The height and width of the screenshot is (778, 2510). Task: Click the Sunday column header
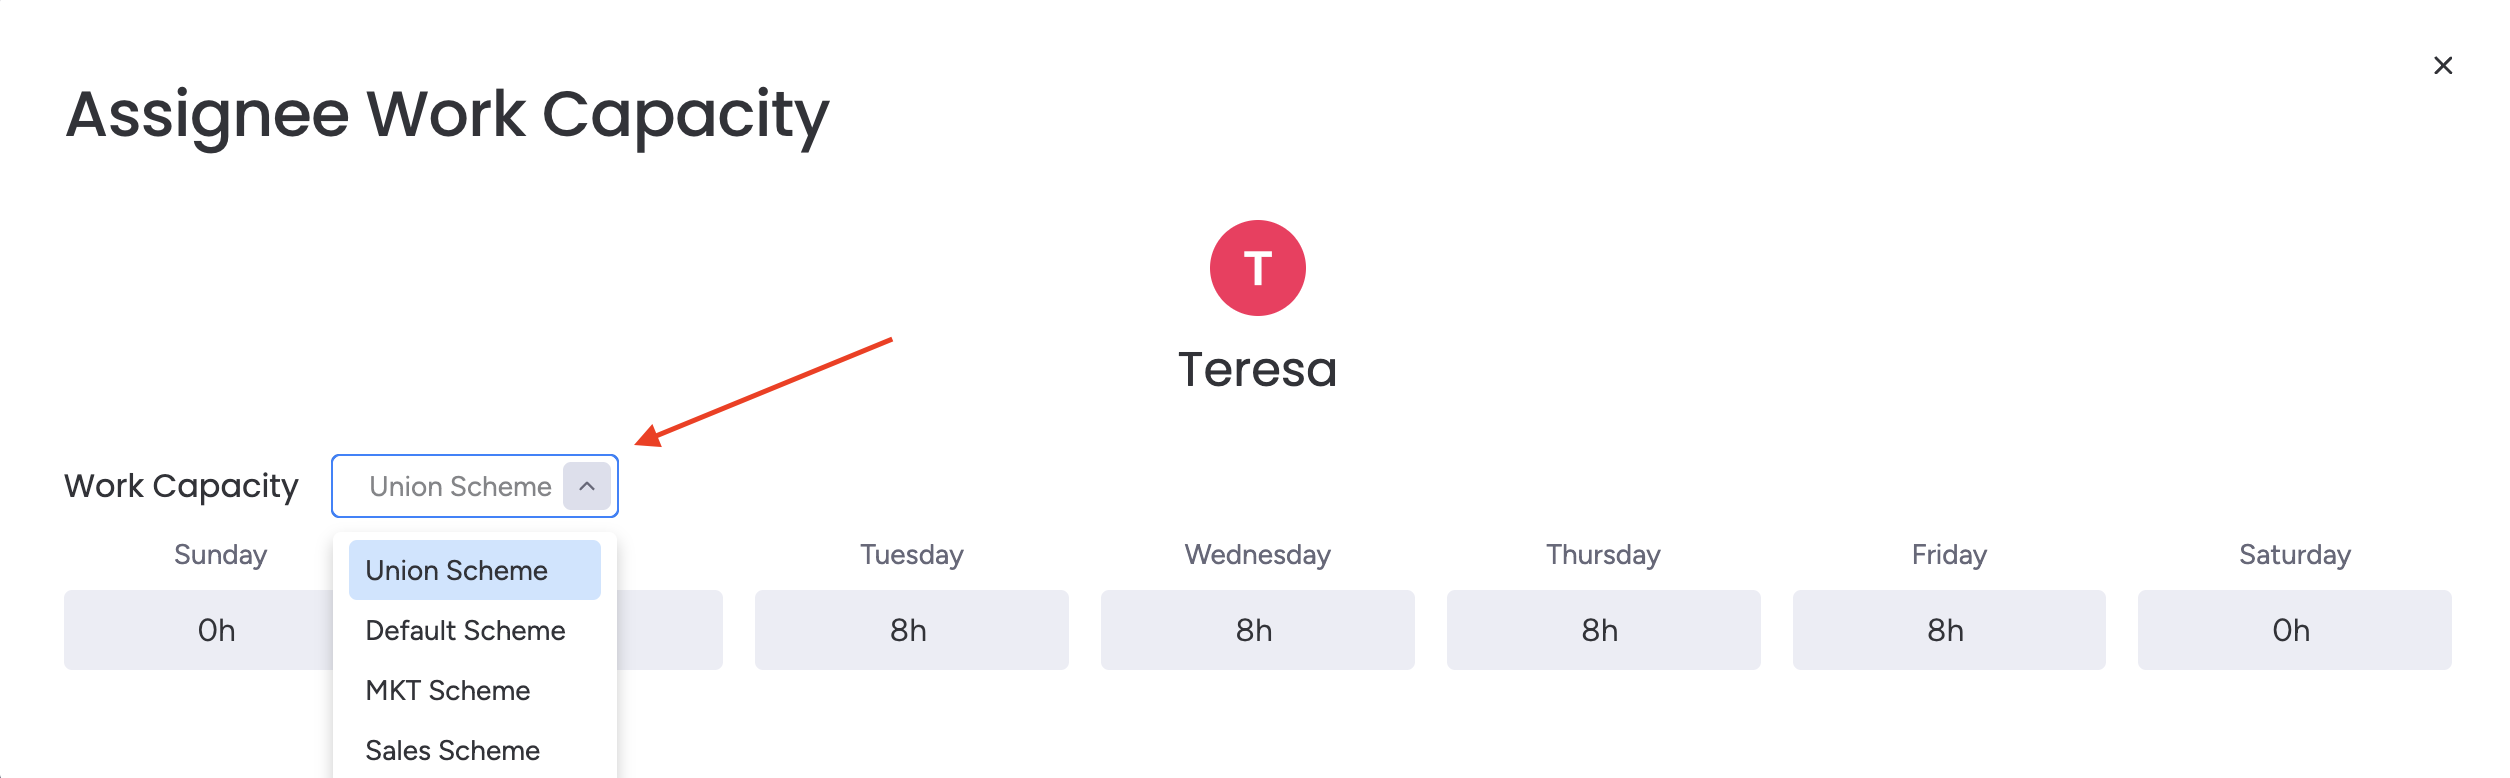pyautogui.click(x=219, y=554)
